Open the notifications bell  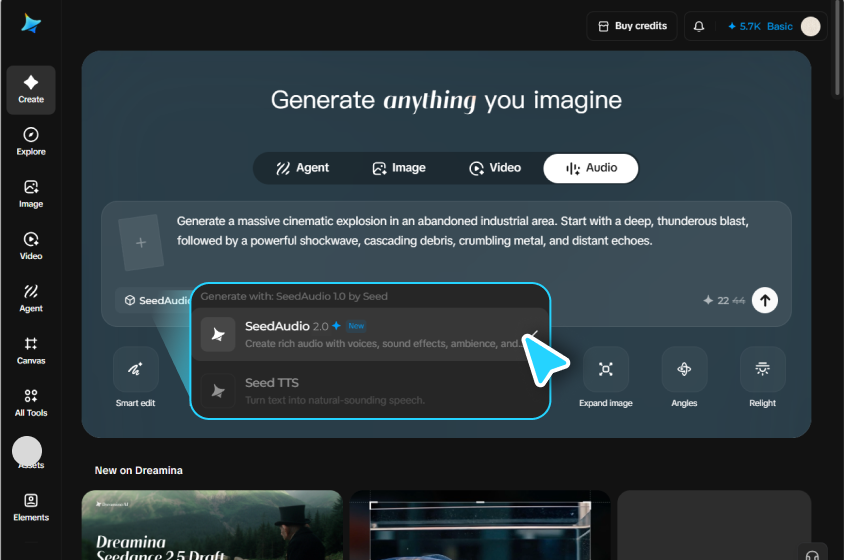699,26
